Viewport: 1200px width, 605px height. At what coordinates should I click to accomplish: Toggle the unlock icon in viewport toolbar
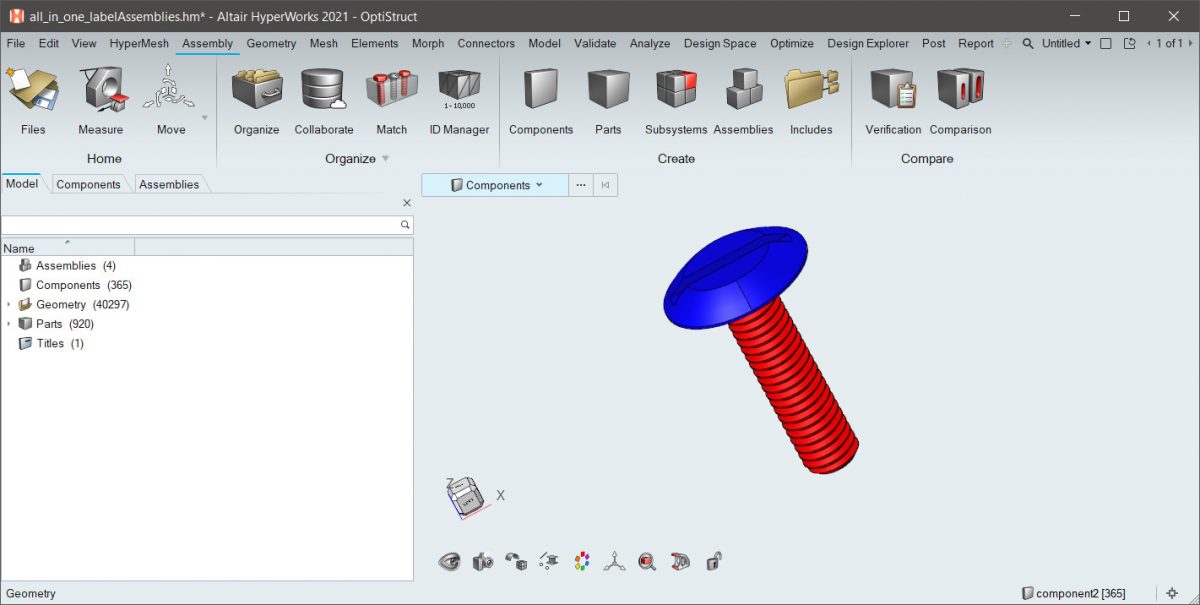point(713,561)
